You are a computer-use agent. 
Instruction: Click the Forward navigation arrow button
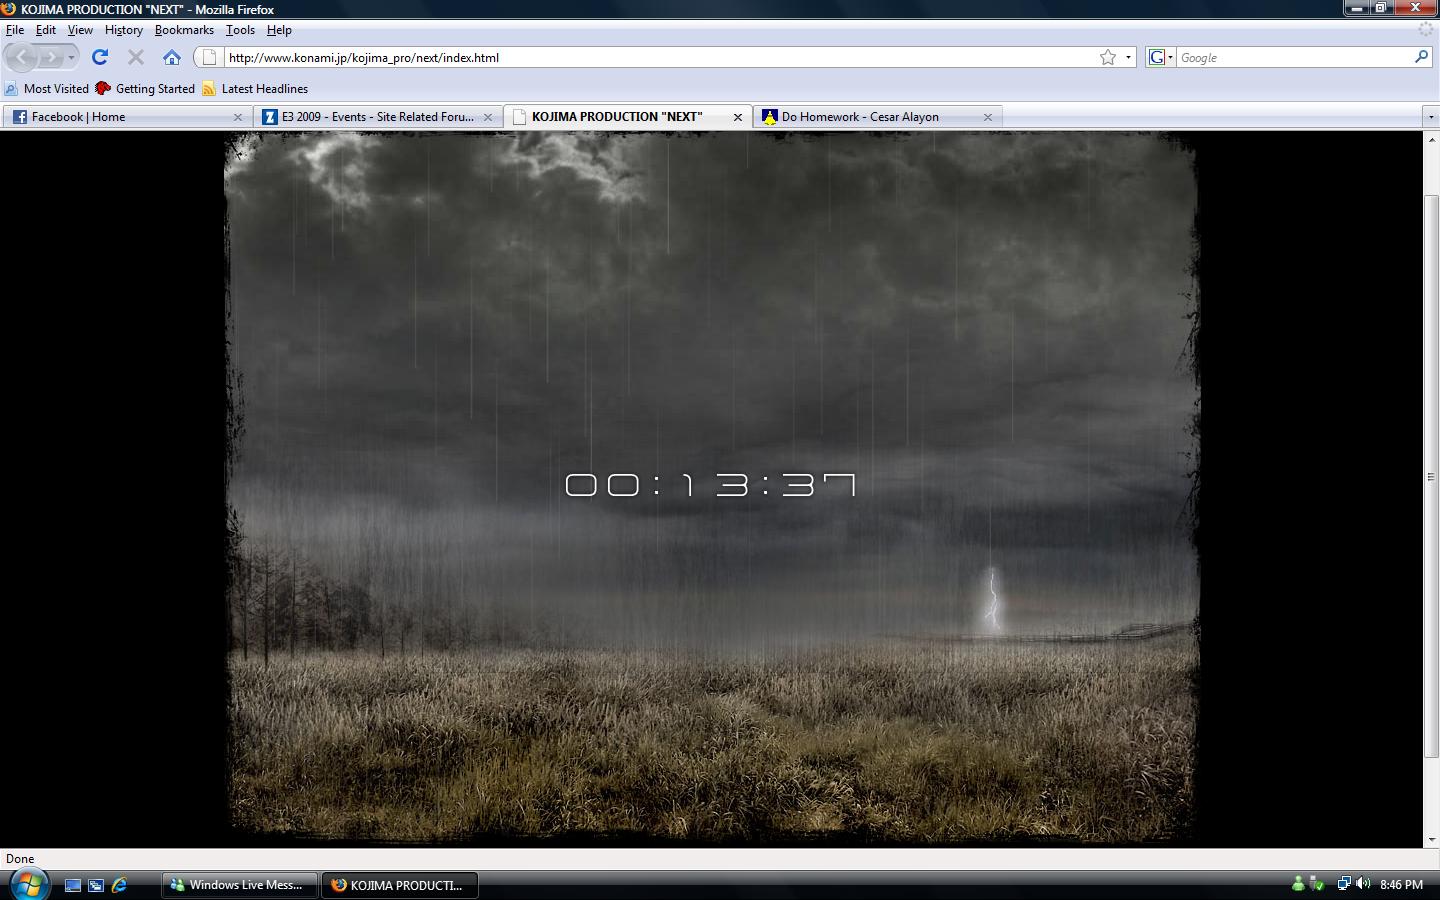tap(50, 57)
